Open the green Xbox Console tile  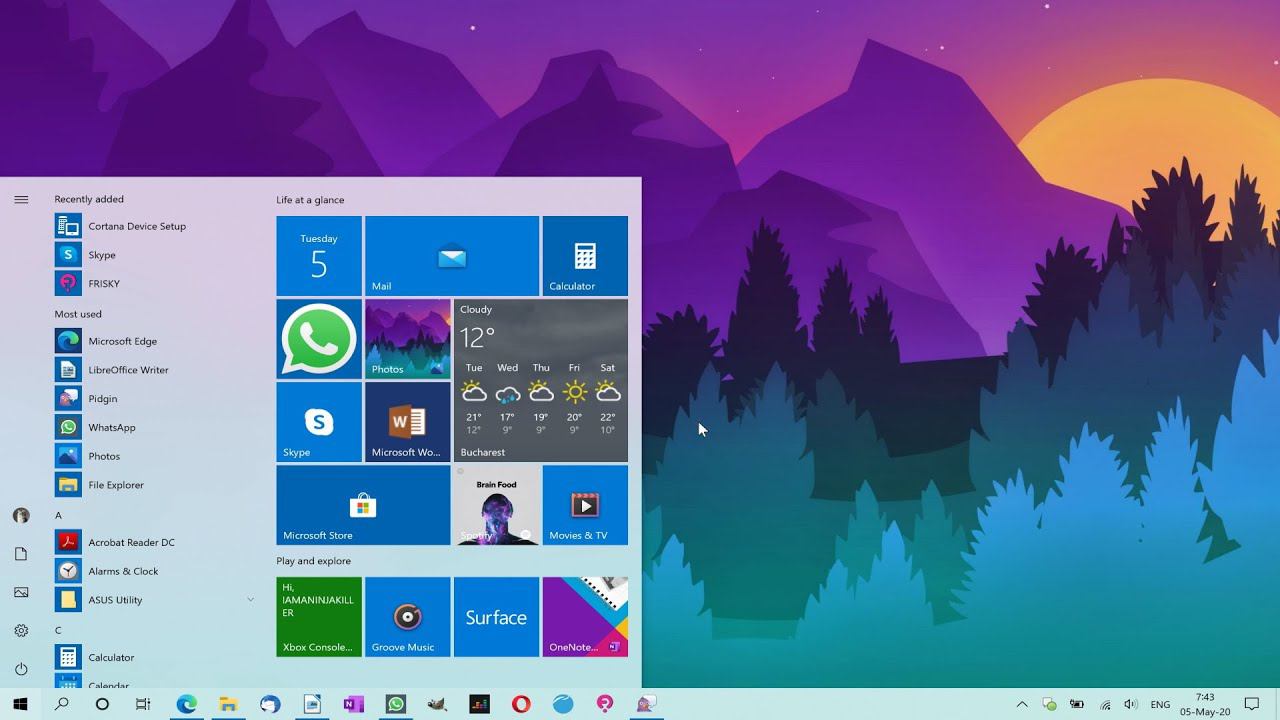point(319,617)
